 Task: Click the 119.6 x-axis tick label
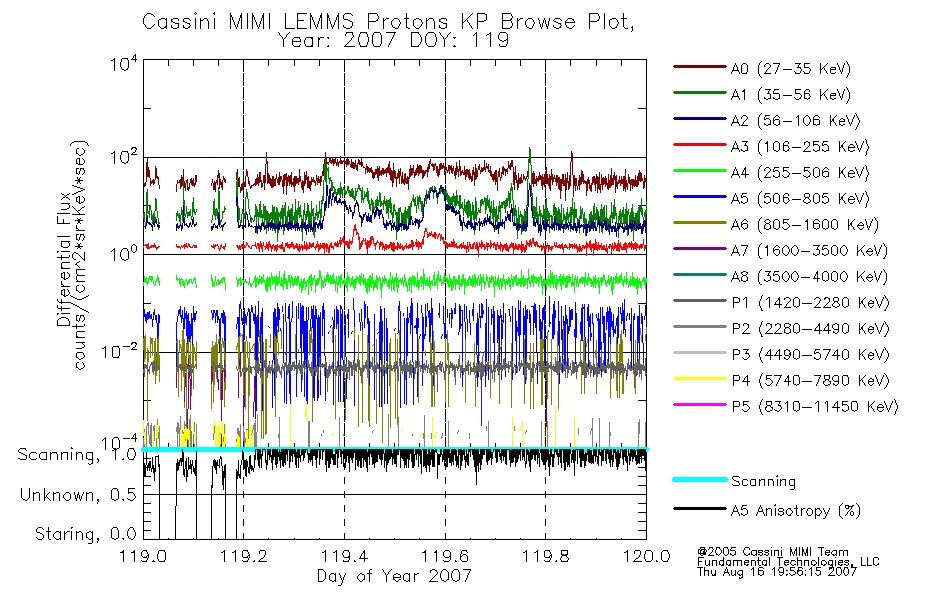(445, 556)
